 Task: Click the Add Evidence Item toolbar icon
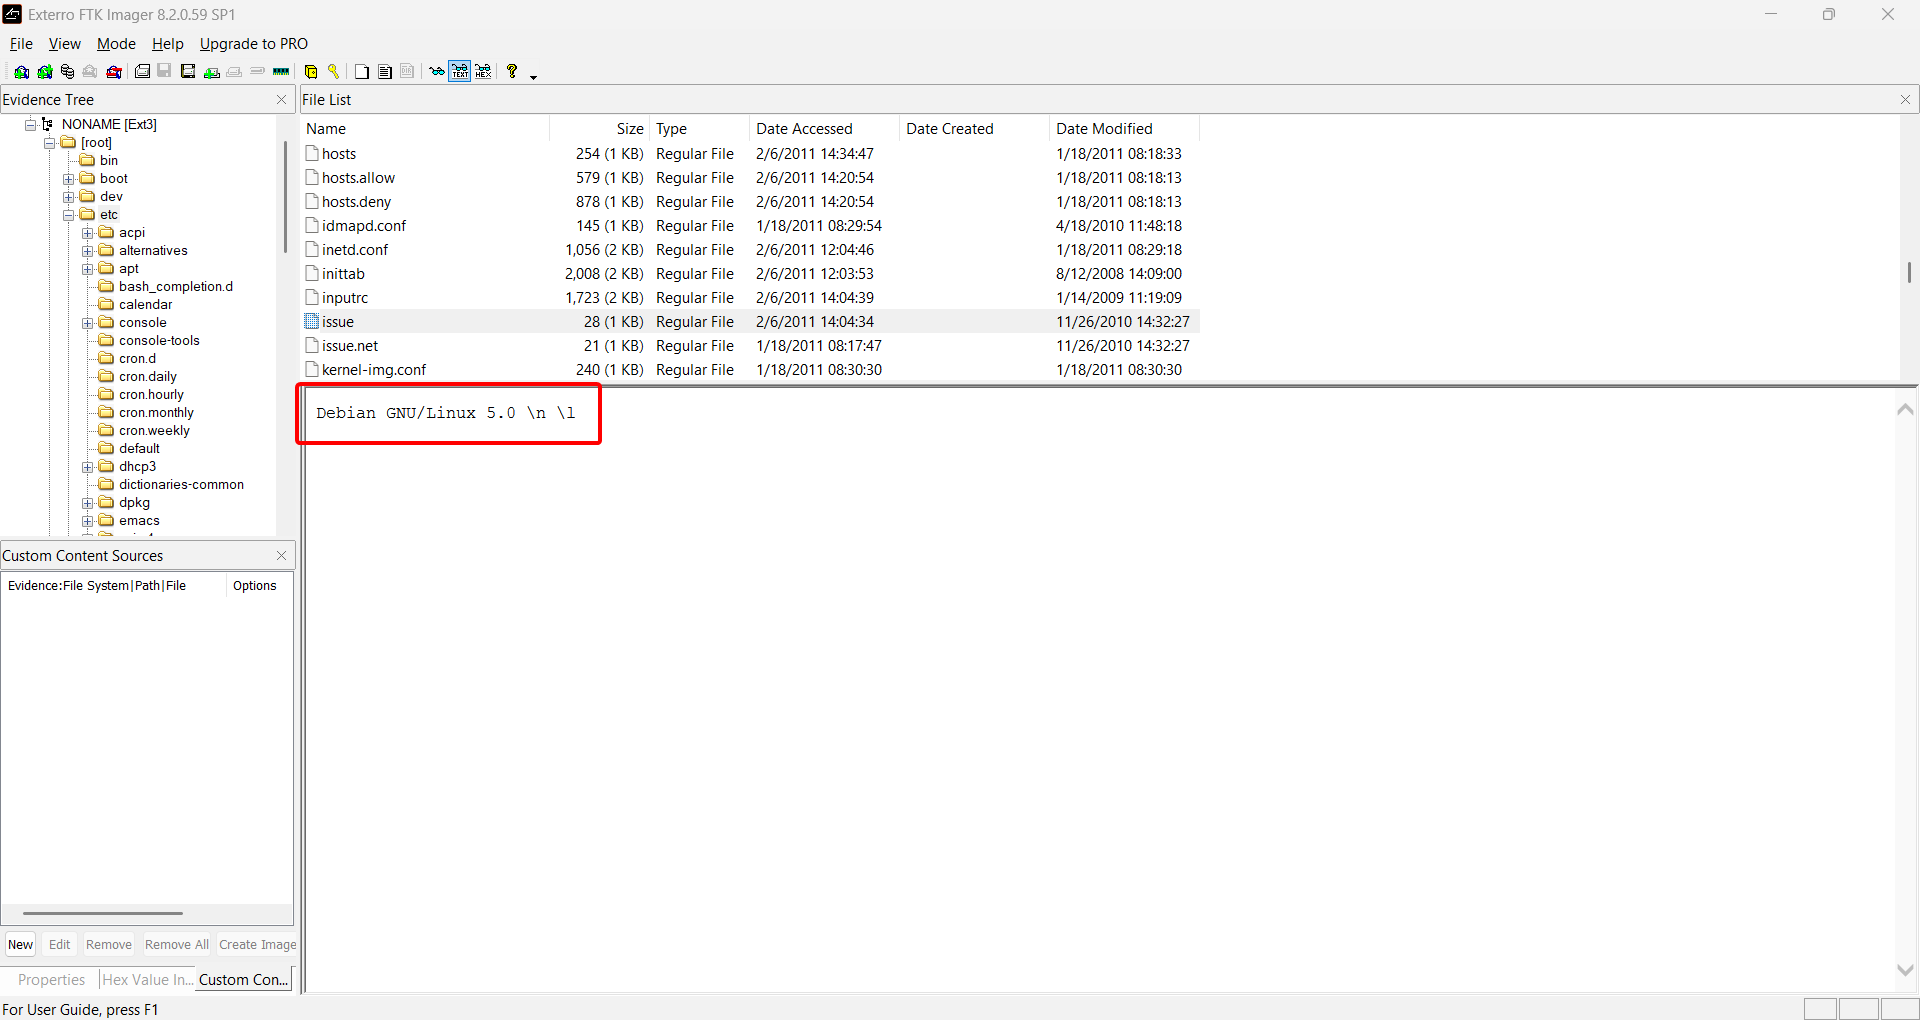21,72
